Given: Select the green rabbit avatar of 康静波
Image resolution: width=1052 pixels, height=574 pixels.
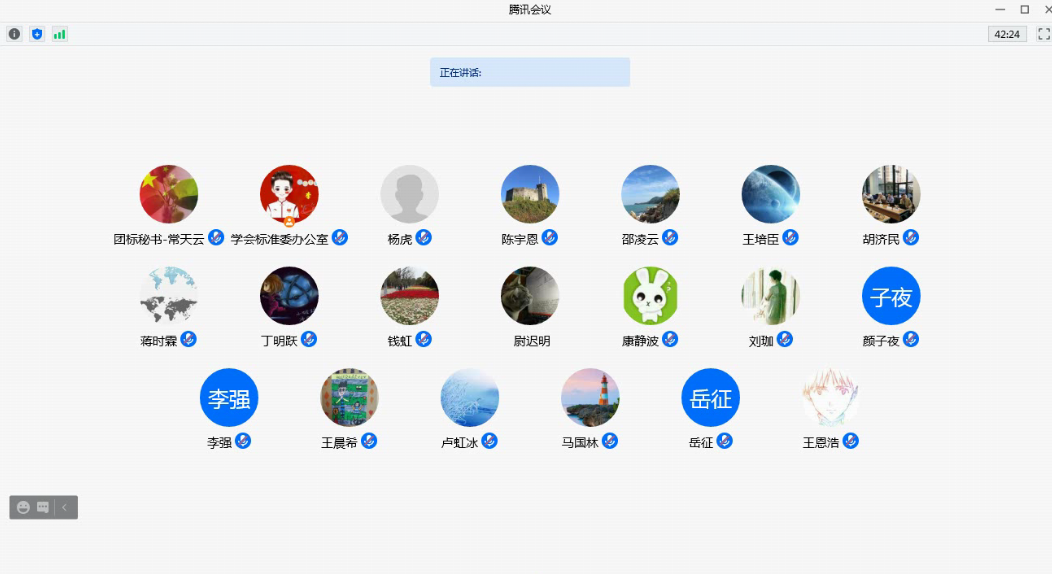Looking at the screenshot, I should [650, 296].
